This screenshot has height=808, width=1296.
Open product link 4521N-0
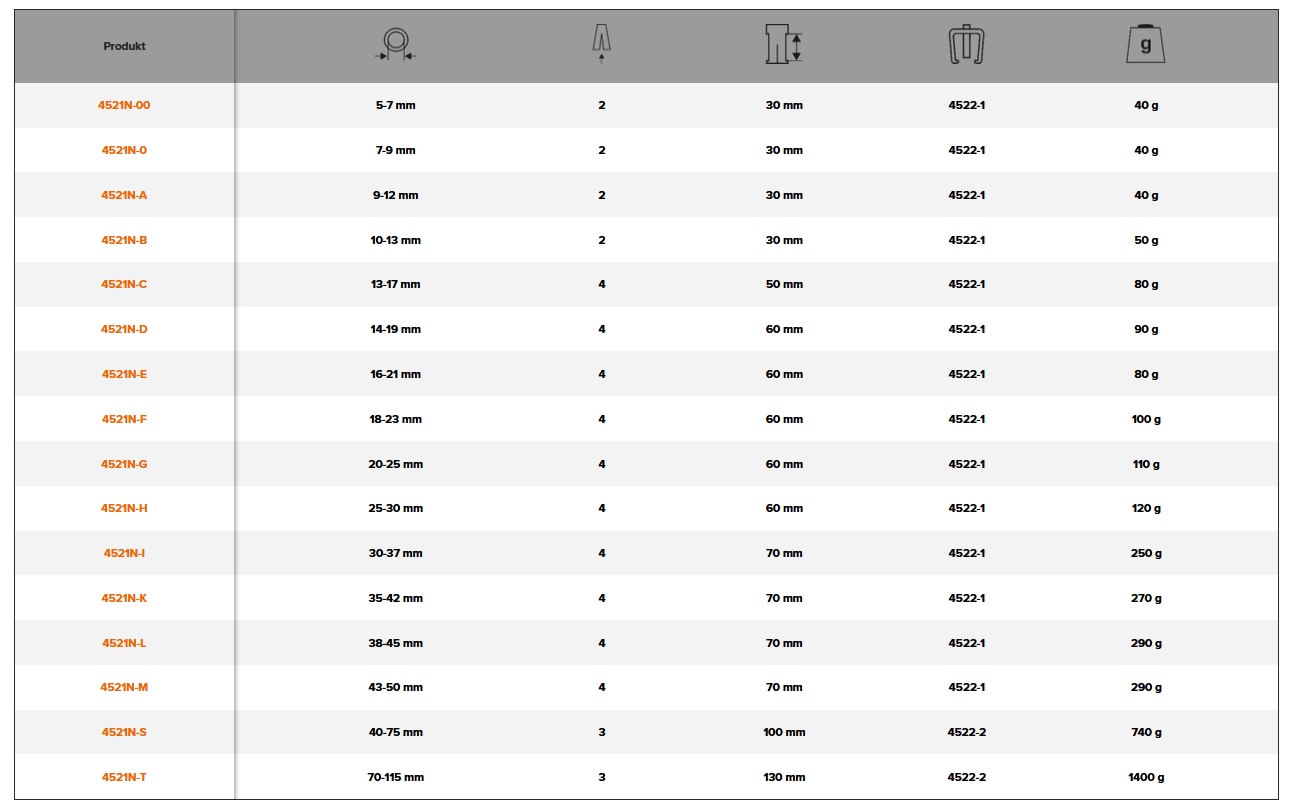pos(124,150)
